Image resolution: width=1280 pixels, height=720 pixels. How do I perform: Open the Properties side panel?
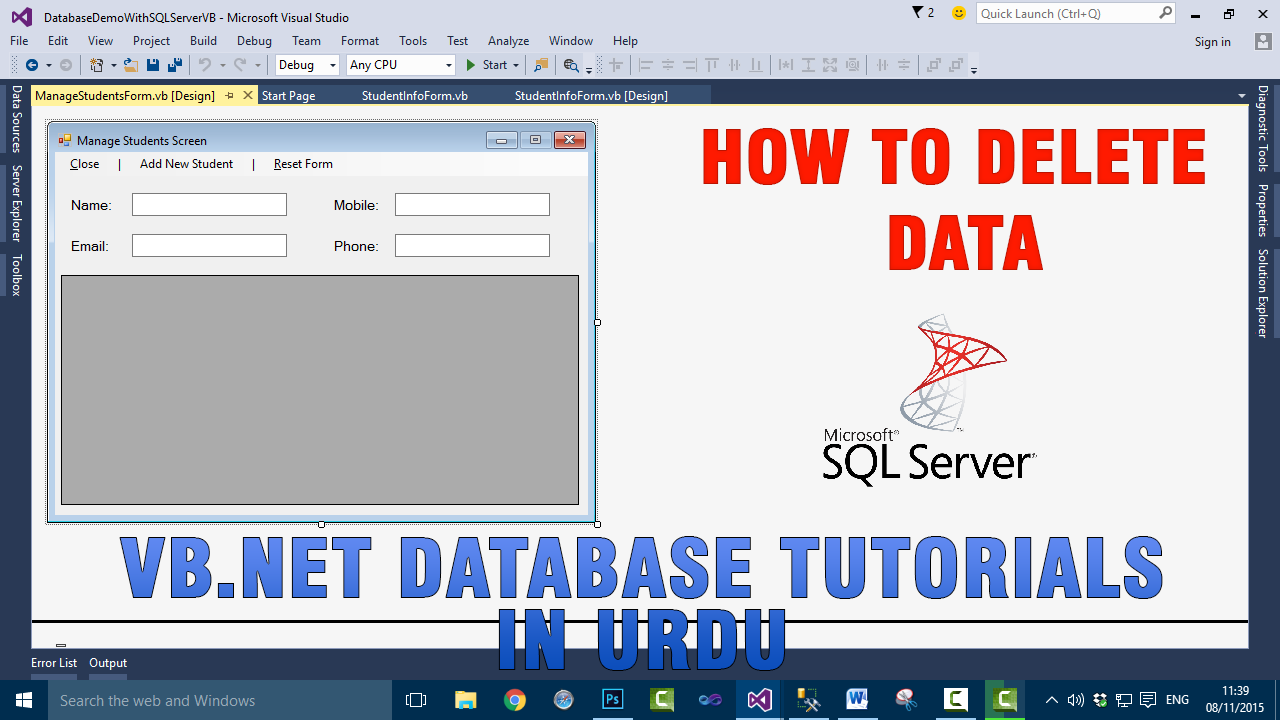point(1263,210)
